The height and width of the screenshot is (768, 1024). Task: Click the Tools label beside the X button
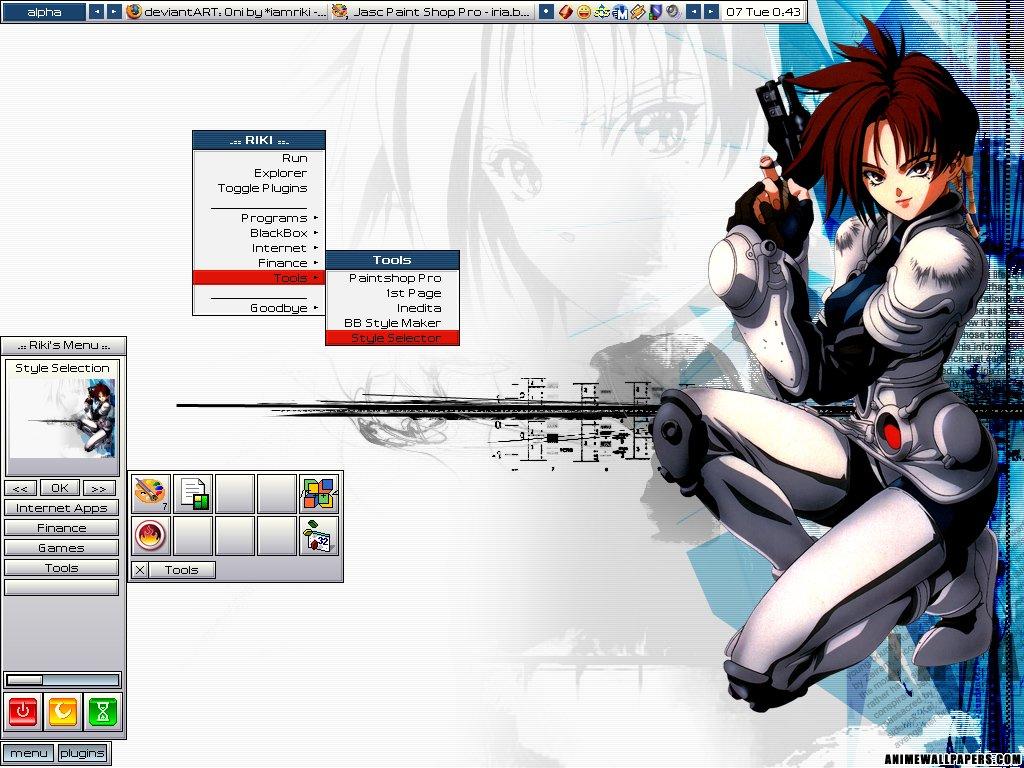pos(182,570)
